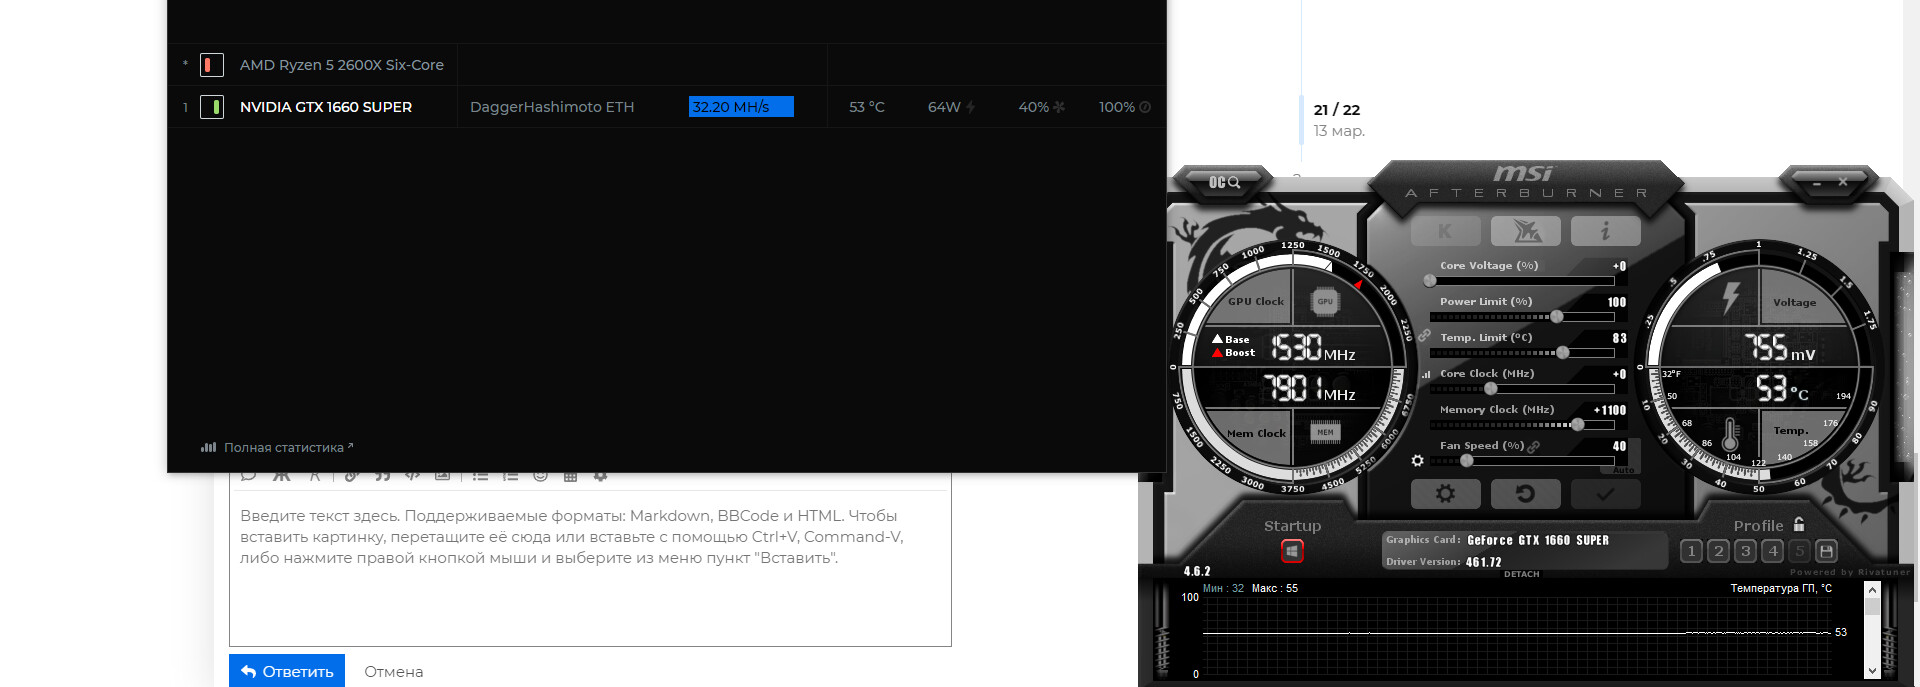Load Afterburner profile 4
Viewport: 1920px width, 687px height.
pos(1772,551)
